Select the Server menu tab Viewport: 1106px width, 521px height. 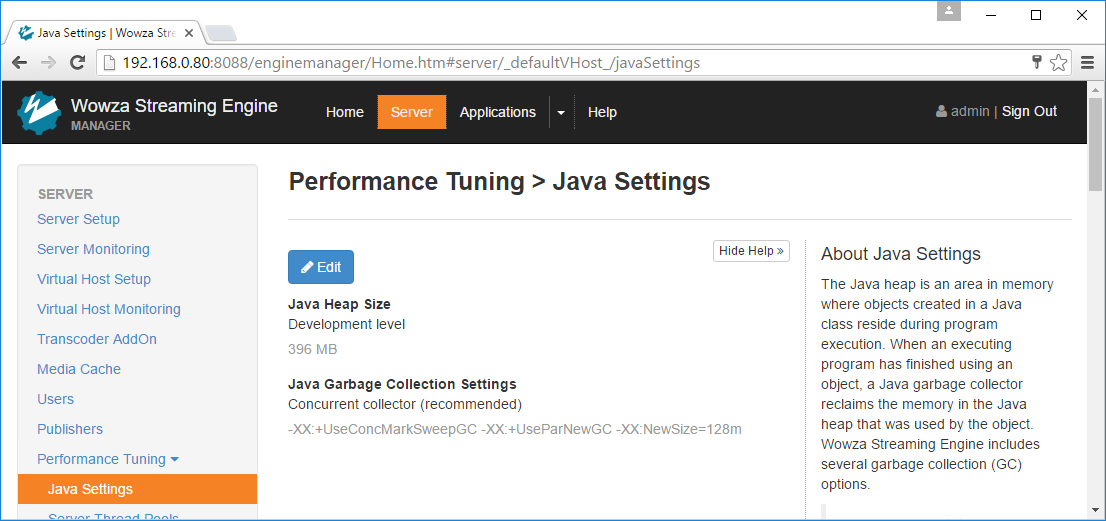[x=412, y=112]
